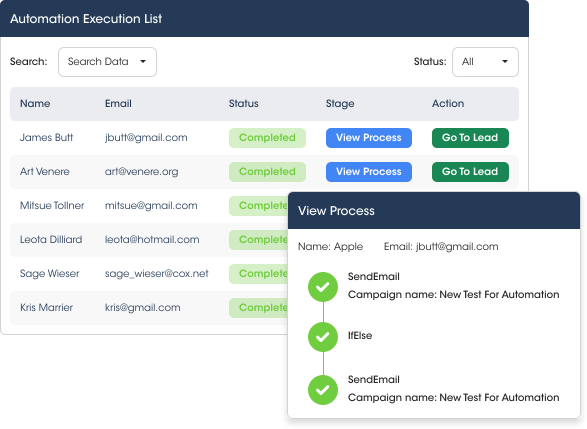
Task: Go To Lead for James Butt
Action: tap(470, 138)
